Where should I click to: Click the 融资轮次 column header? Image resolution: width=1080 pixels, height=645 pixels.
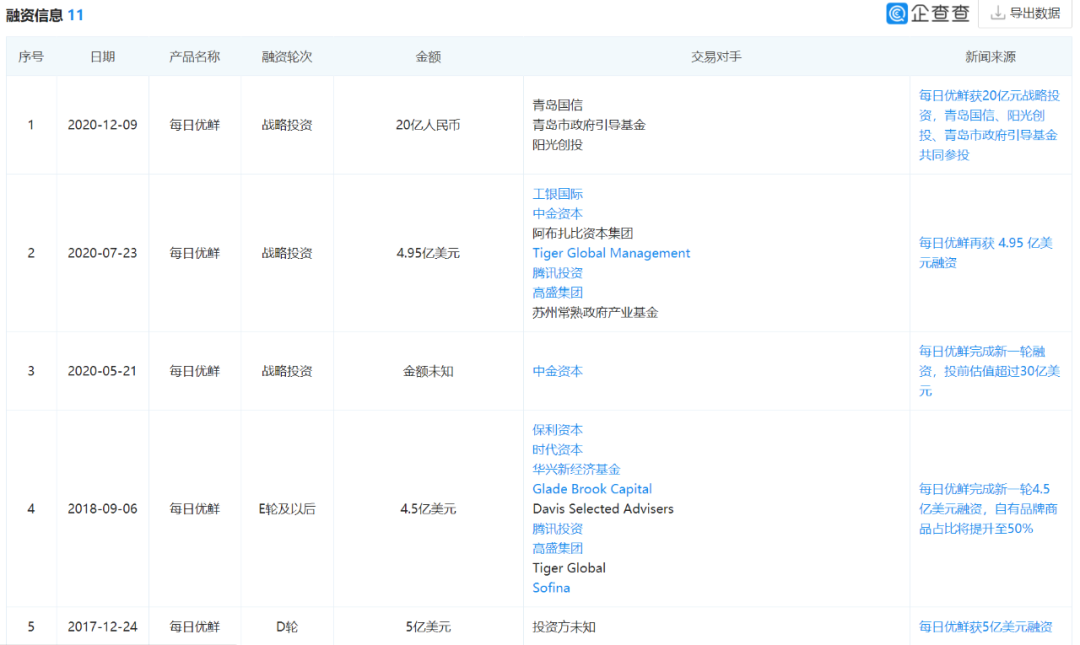click(287, 57)
